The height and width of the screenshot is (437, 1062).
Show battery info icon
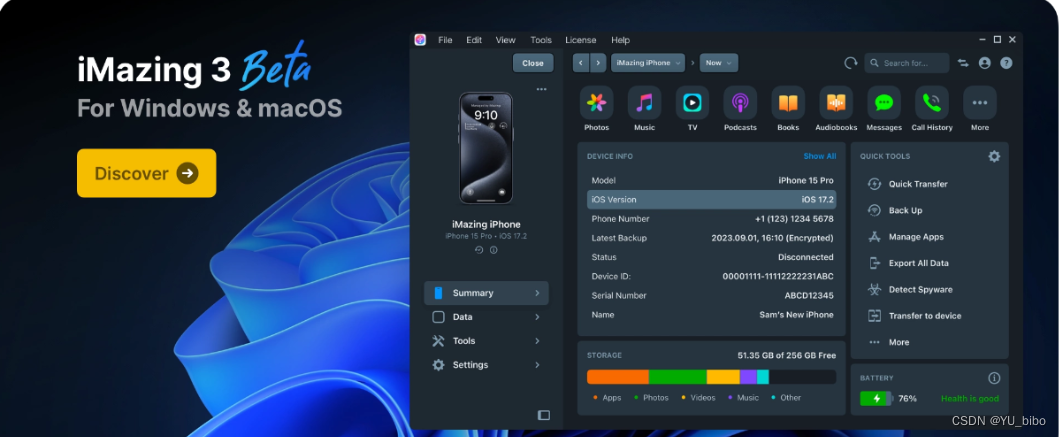(994, 378)
